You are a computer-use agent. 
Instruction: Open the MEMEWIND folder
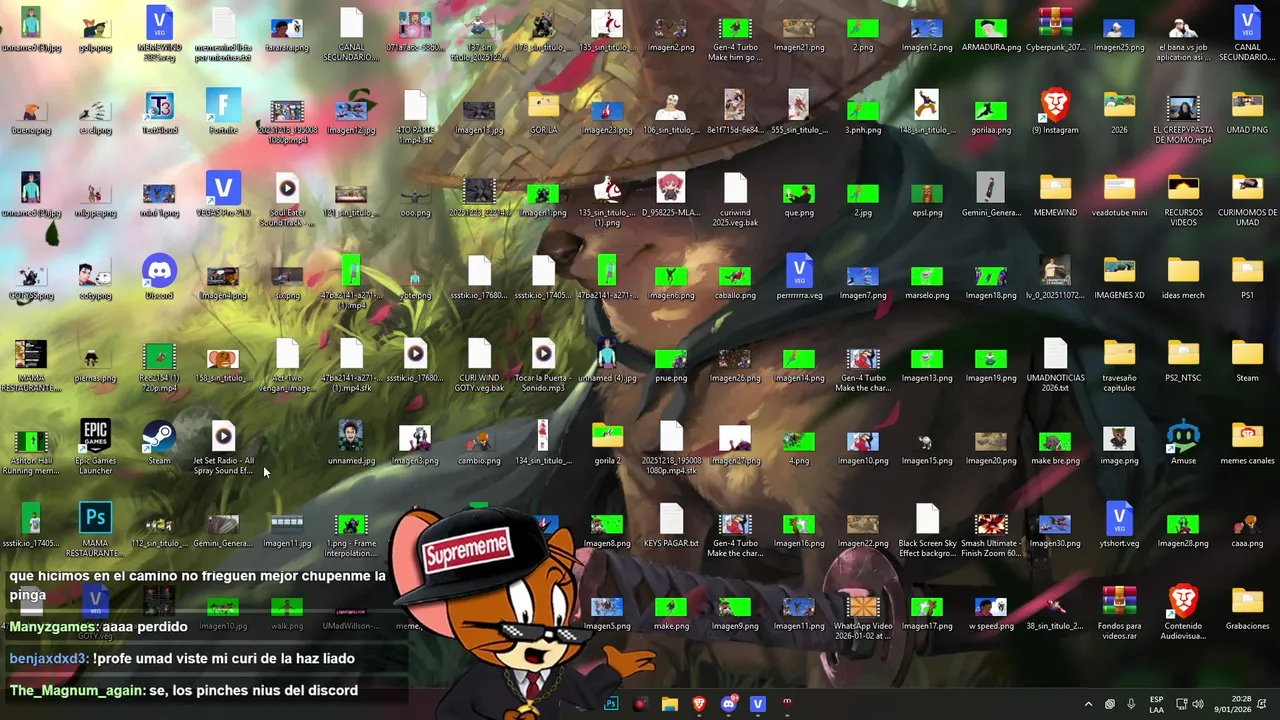point(1055,195)
